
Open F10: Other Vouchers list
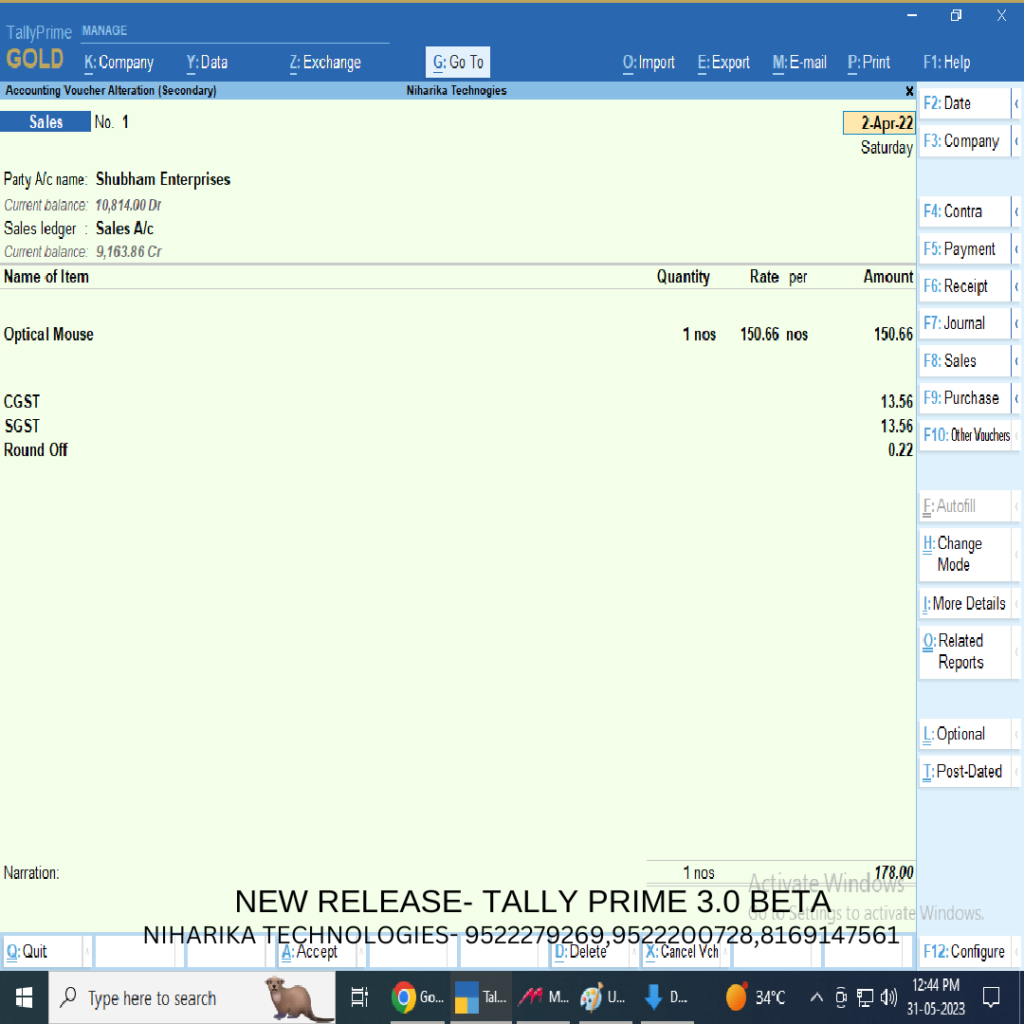(964, 436)
